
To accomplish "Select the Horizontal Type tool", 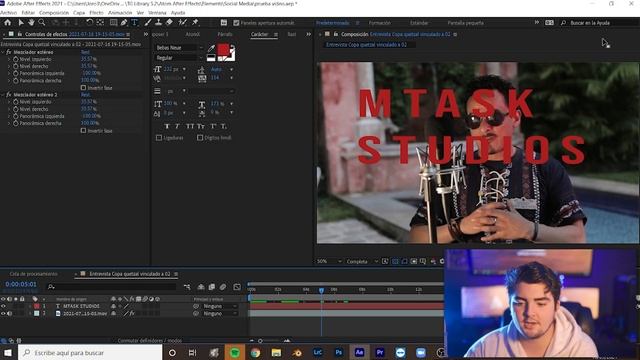I will [x=134, y=23].
